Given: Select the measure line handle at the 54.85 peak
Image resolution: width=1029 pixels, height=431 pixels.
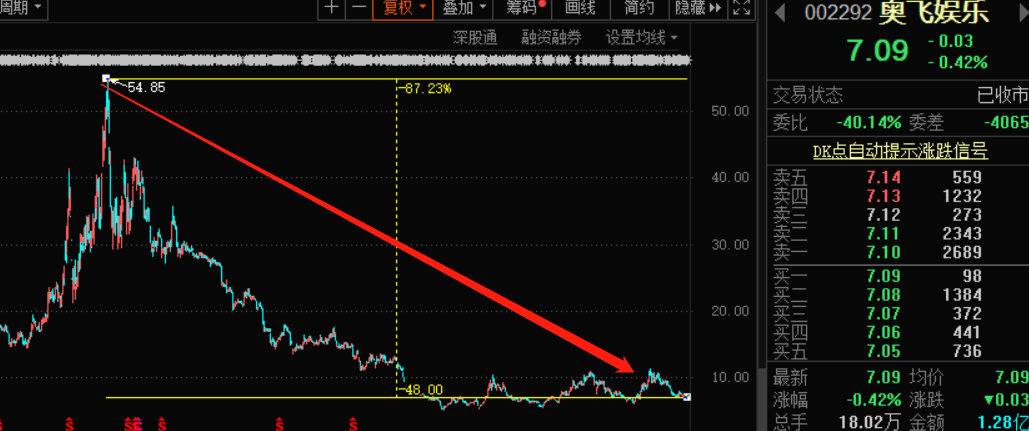Looking at the screenshot, I should (106, 79).
